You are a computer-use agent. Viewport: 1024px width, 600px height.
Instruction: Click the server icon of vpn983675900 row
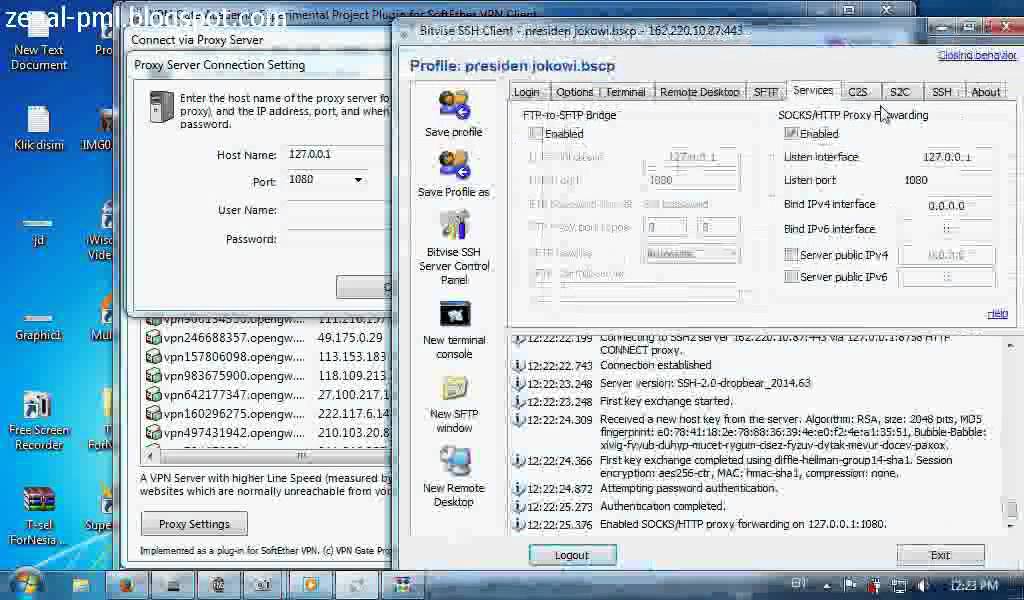pyautogui.click(x=153, y=375)
